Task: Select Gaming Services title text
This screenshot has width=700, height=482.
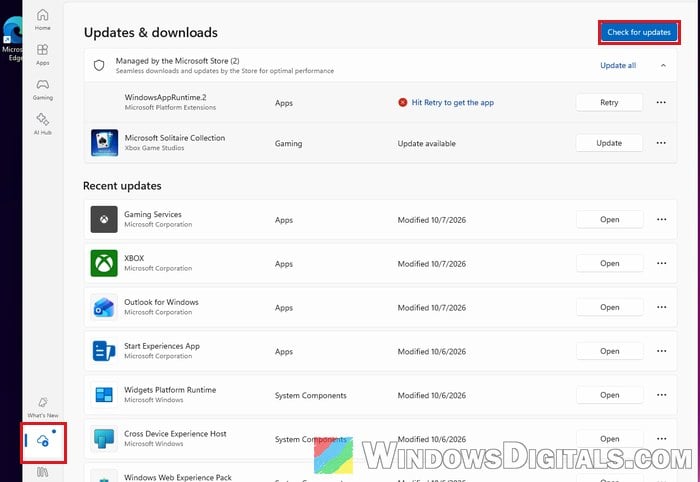Action: 153,214
